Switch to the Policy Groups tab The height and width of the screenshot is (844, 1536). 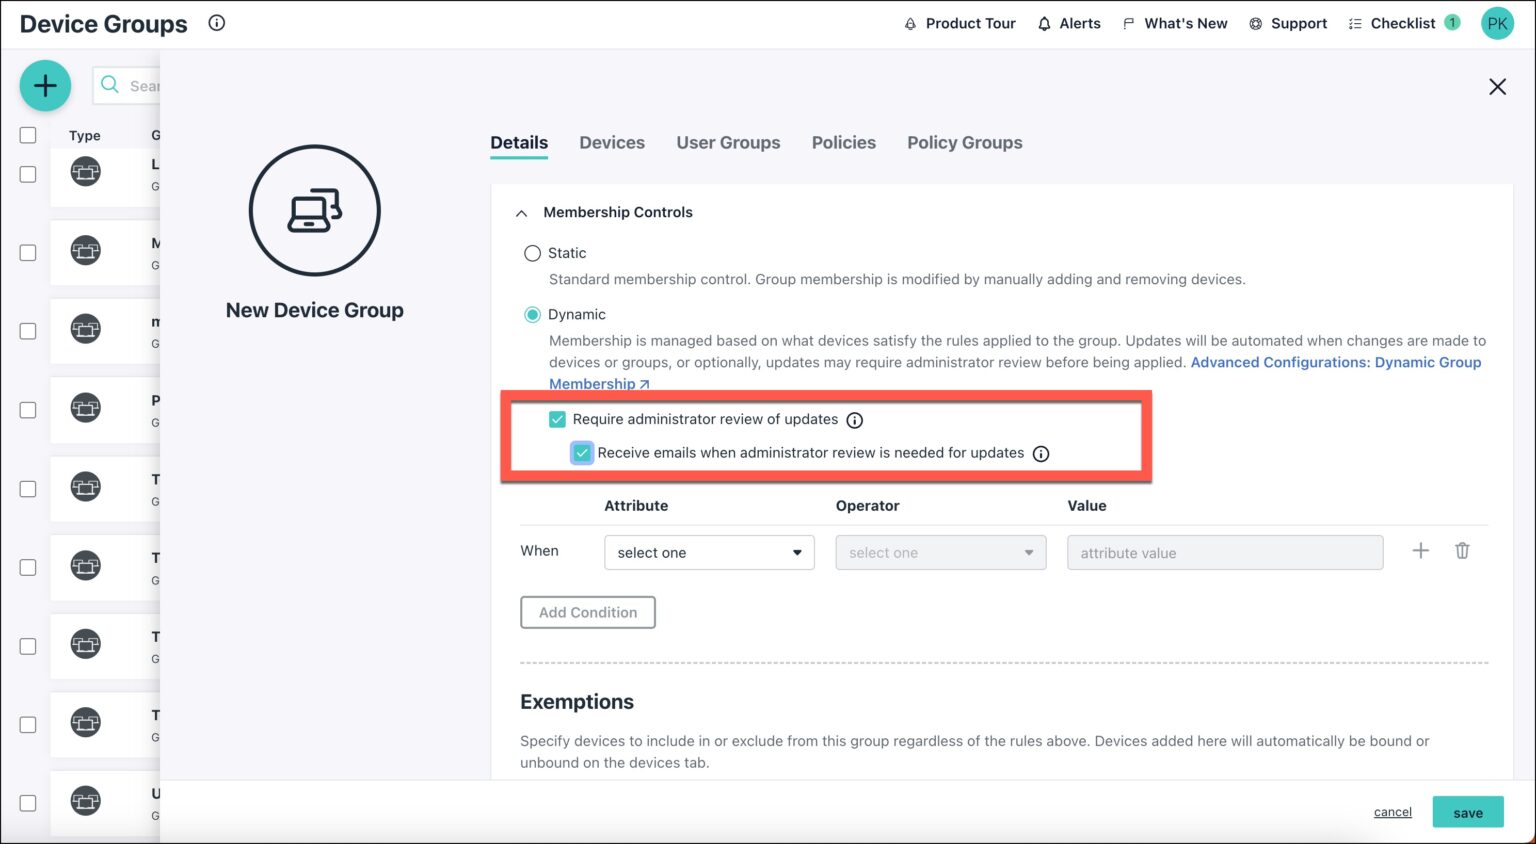tap(964, 142)
